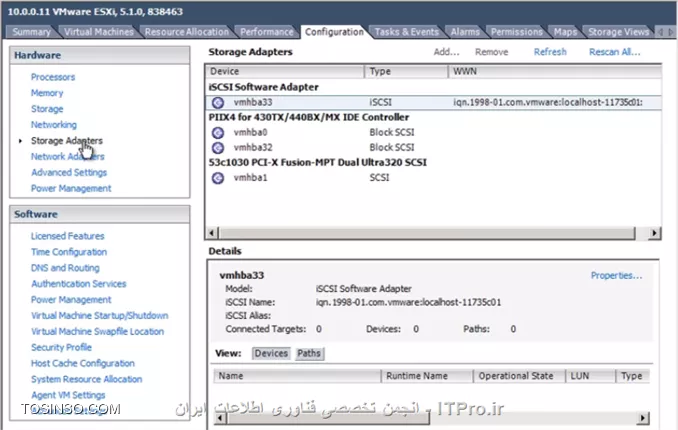Click tab strip scroll-left arrow
678x430 pixels.
point(660,32)
